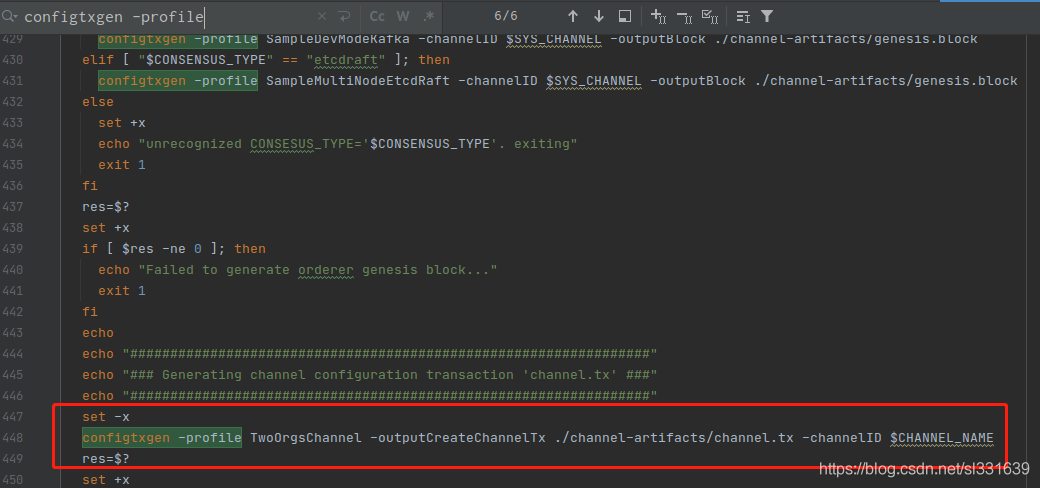Viewport: 1040px width, 488px height.
Task: Click '$SYS_CHANNEL' on line 431
Action: [594, 81]
